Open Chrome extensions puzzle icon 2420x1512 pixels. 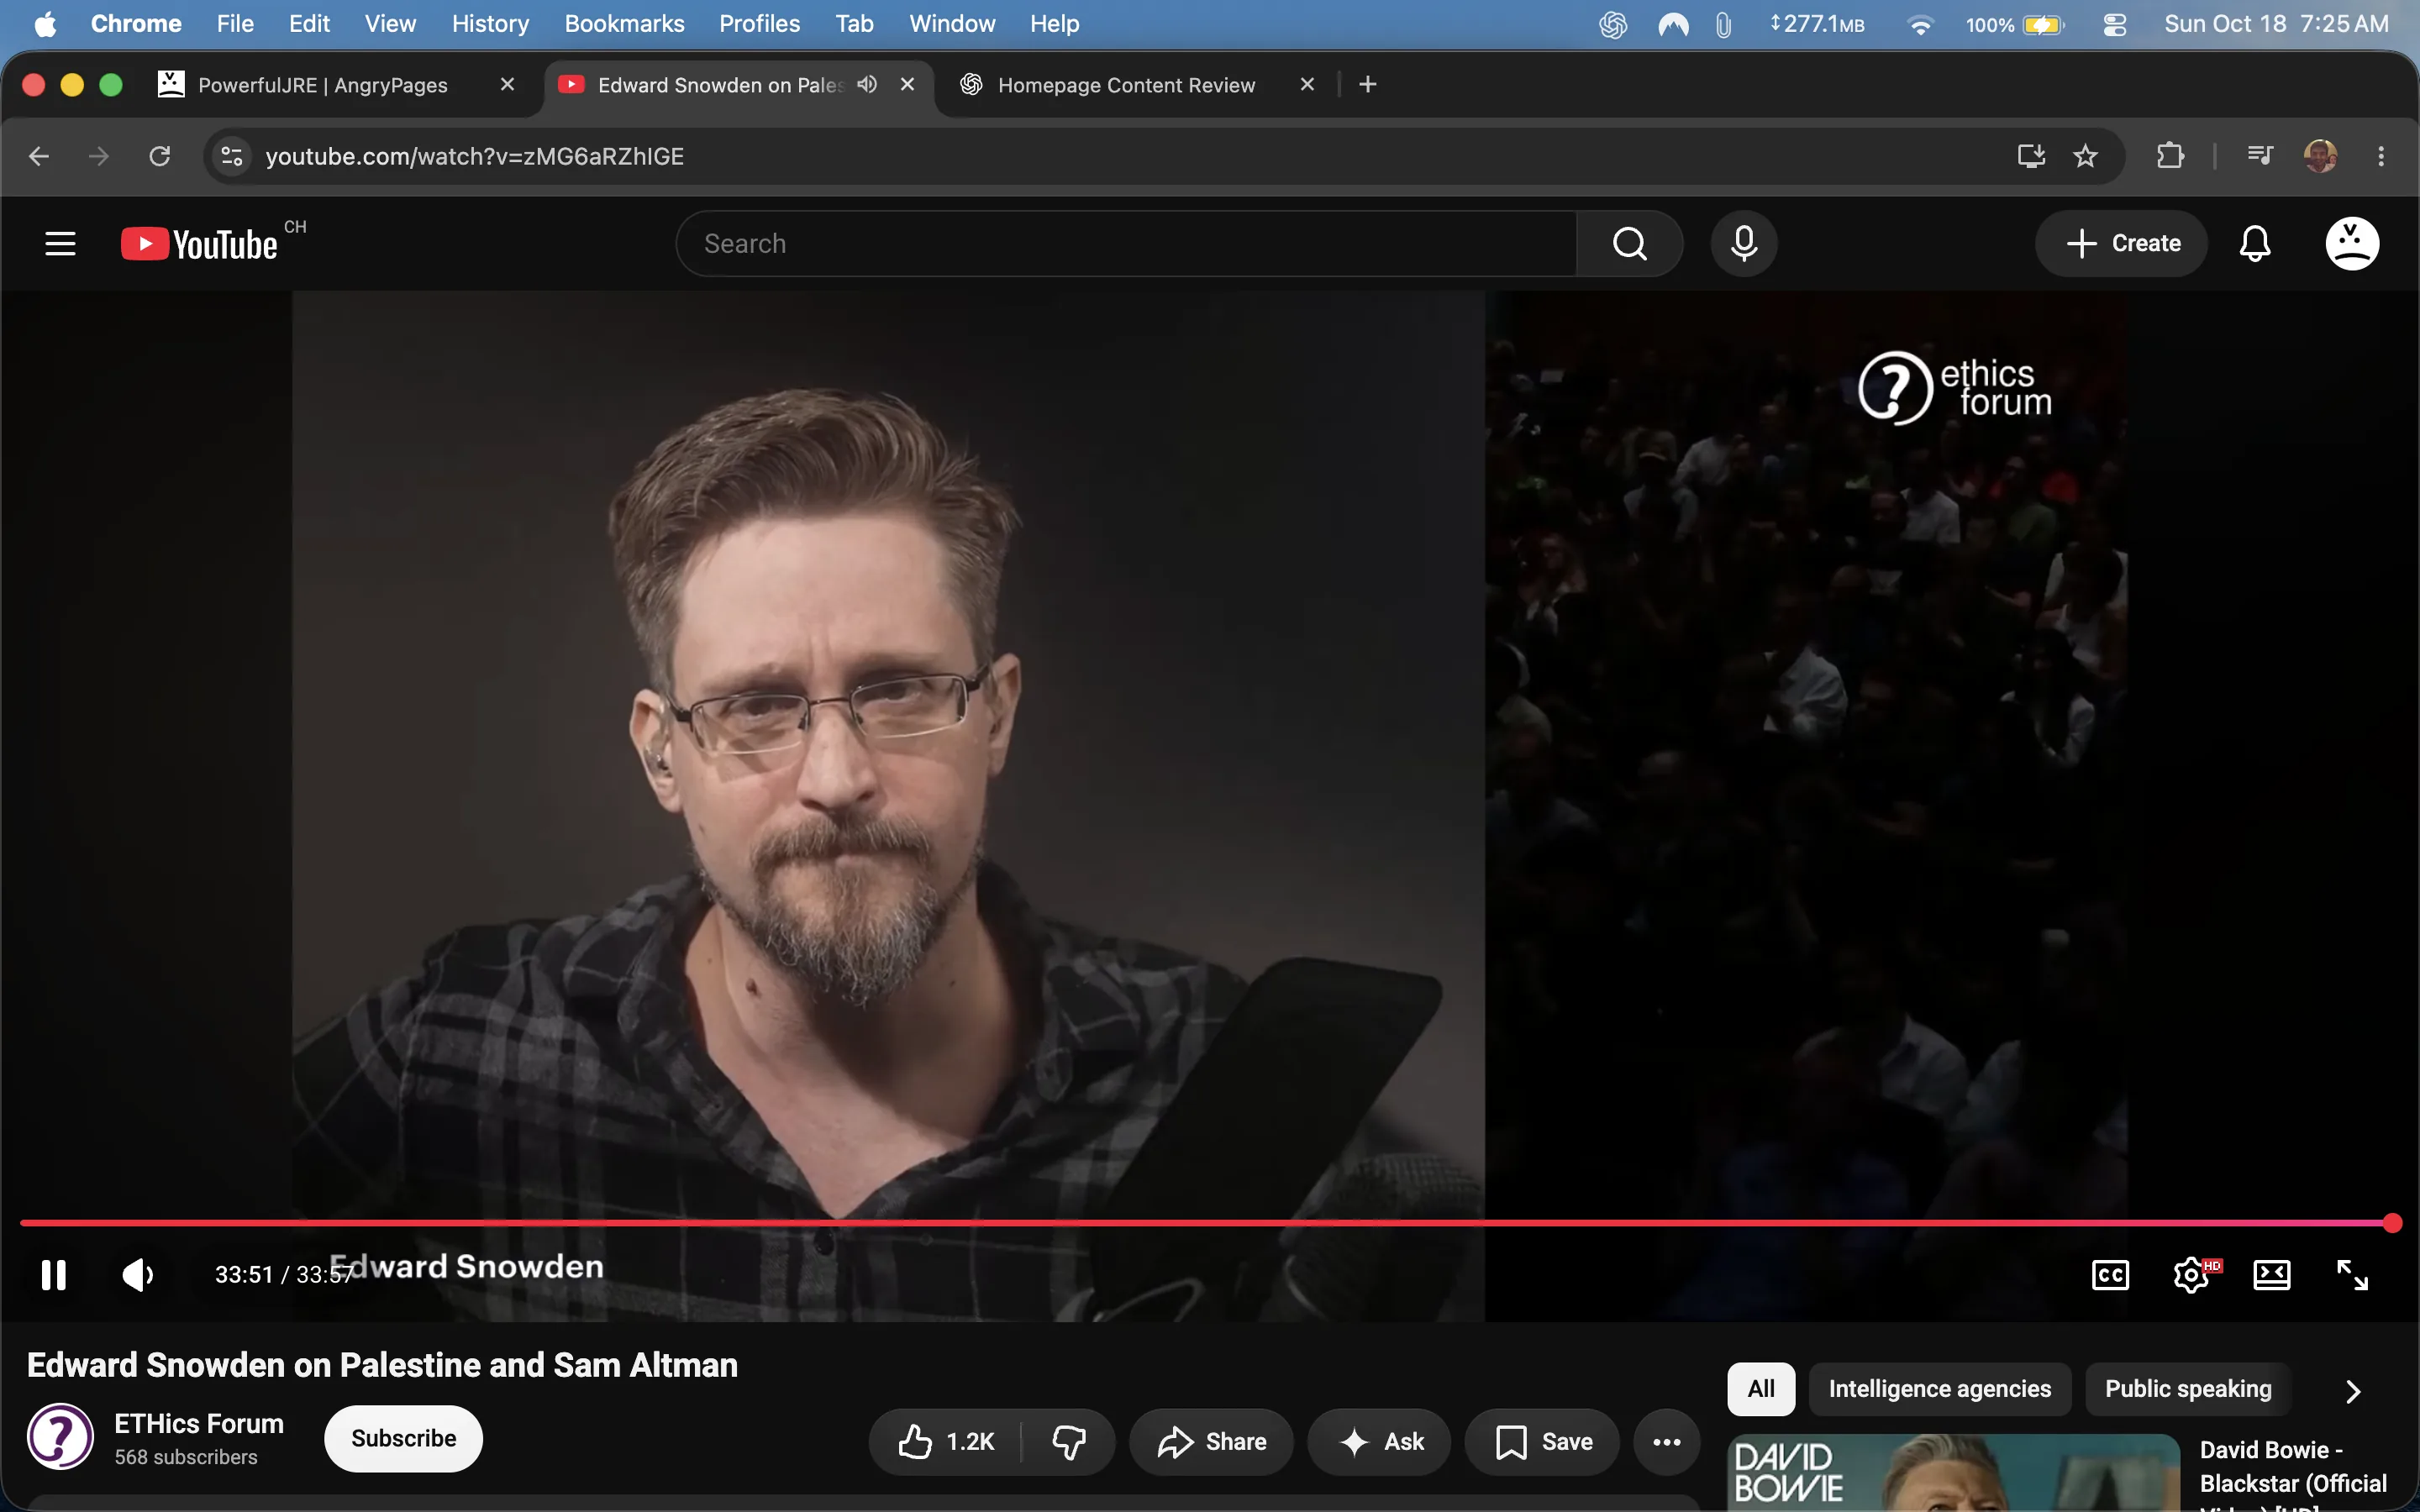click(2170, 156)
